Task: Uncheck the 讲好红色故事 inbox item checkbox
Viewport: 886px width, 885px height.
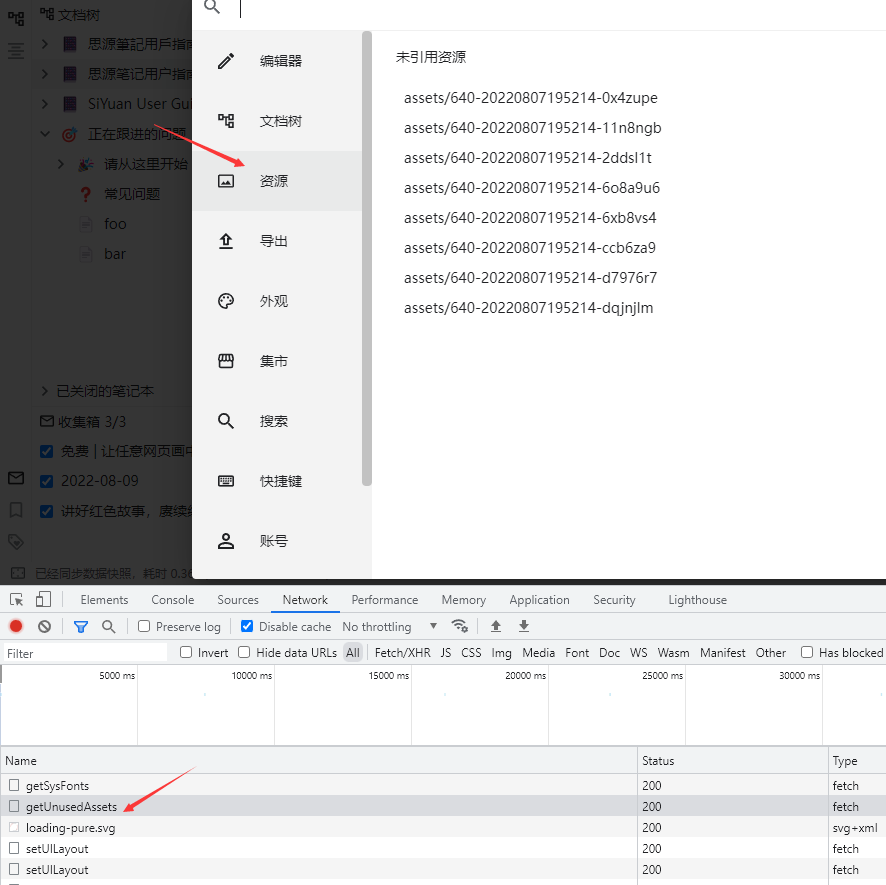Action: click(x=46, y=511)
